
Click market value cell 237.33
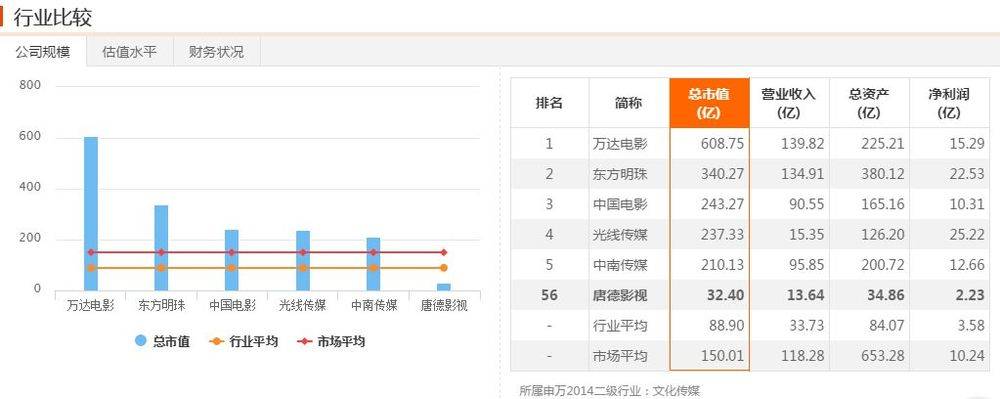(721, 235)
